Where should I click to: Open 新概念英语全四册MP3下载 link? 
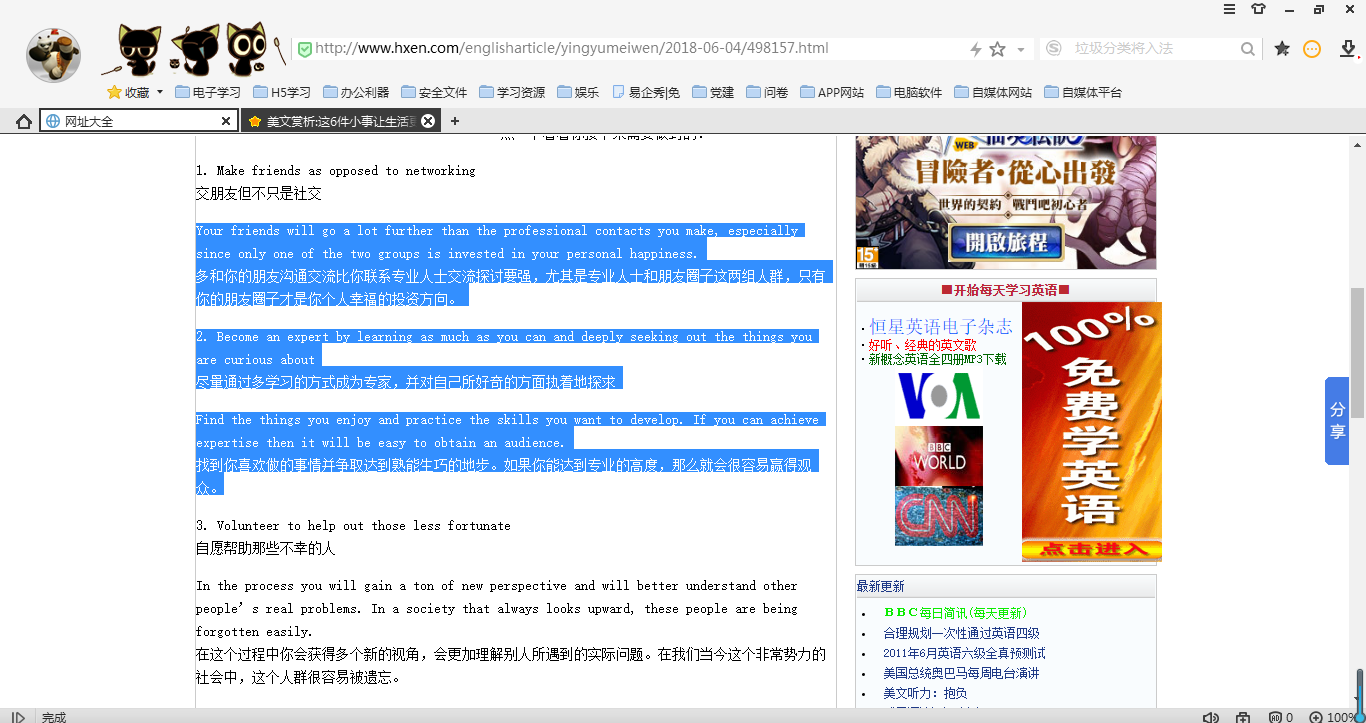tap(937, 359)
